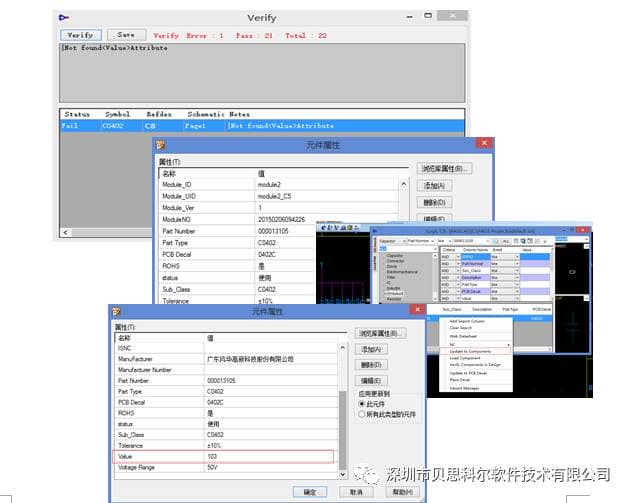Select the Module_UID row in rear dialog
631x503 pixels.
pos(280,196)
